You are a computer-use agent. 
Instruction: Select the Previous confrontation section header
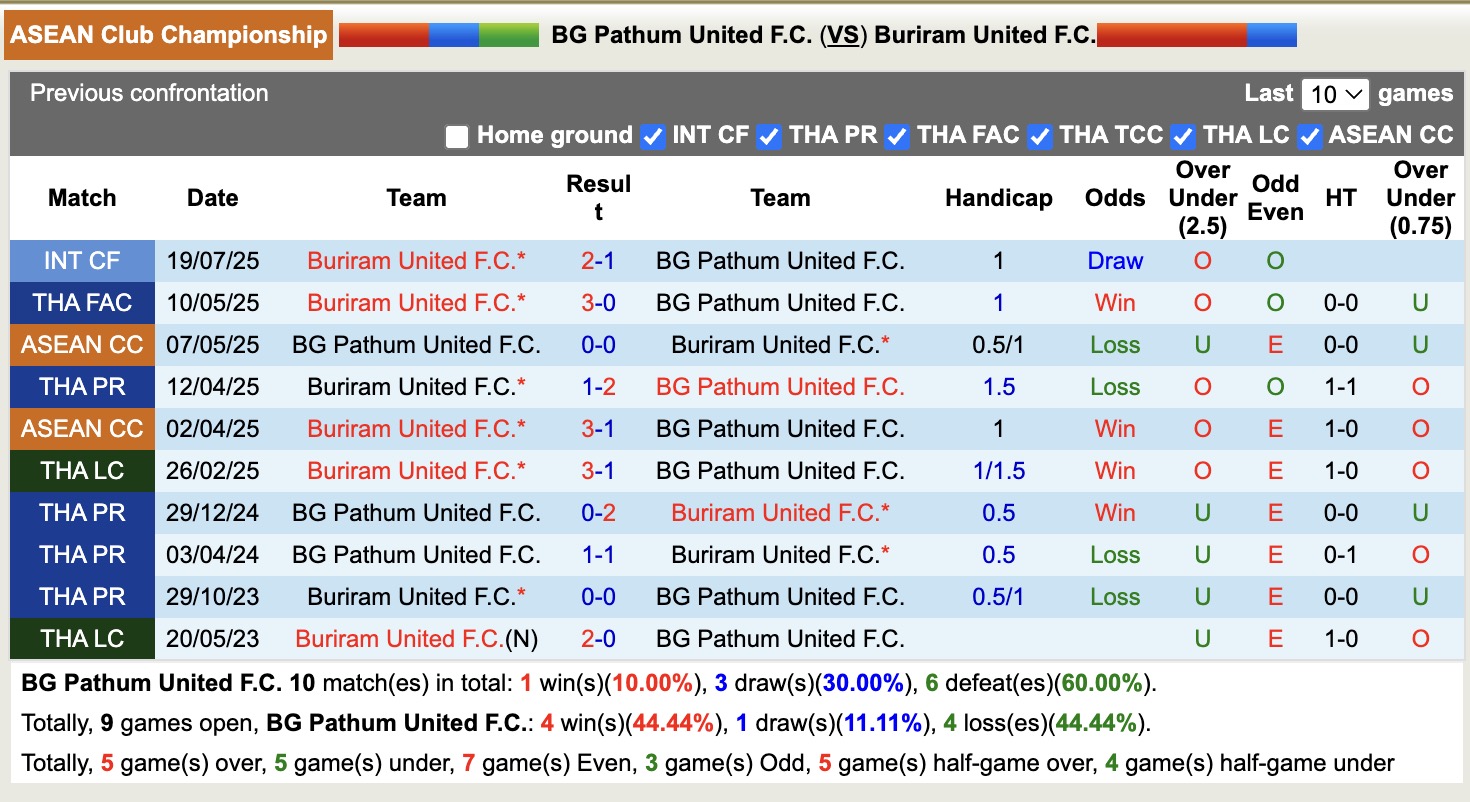click(149, 93)
